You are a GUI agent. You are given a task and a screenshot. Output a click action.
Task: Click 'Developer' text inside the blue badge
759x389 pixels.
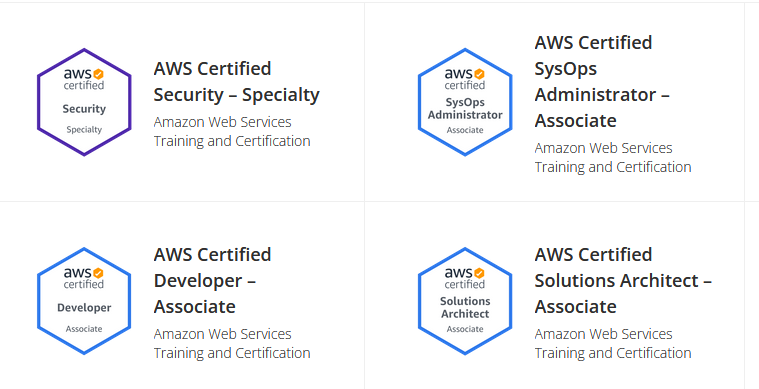(x=84, y=308)
